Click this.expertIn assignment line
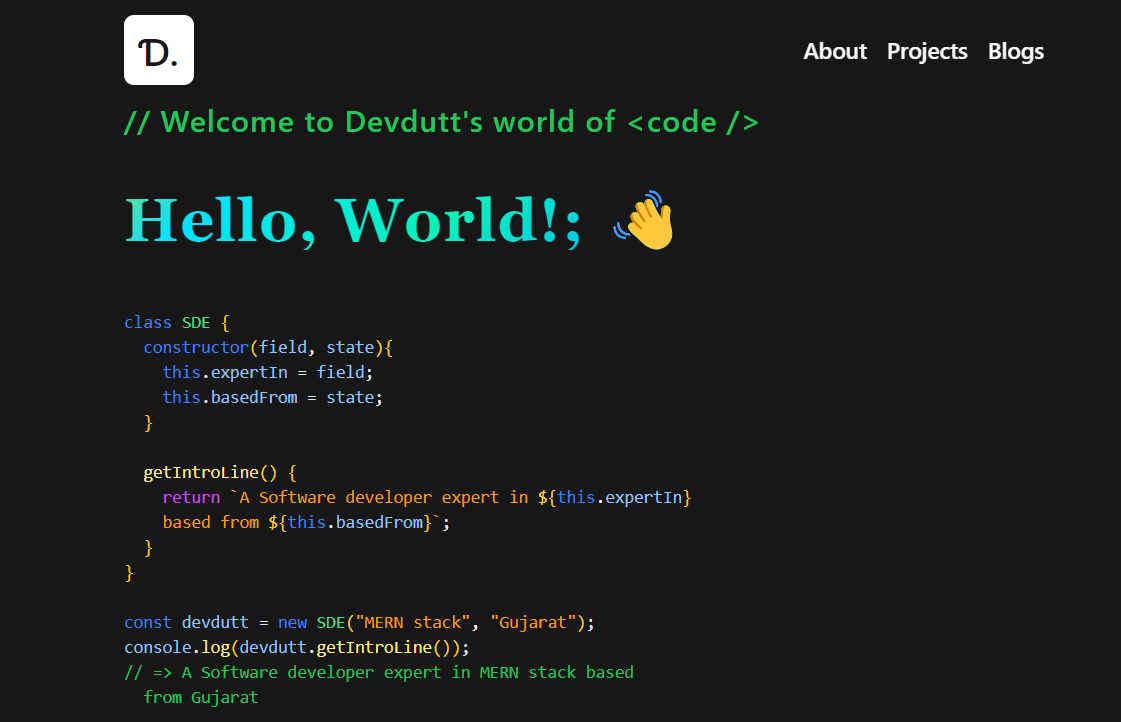Screen dimensions: 1121x722 [x=268, y=372]
